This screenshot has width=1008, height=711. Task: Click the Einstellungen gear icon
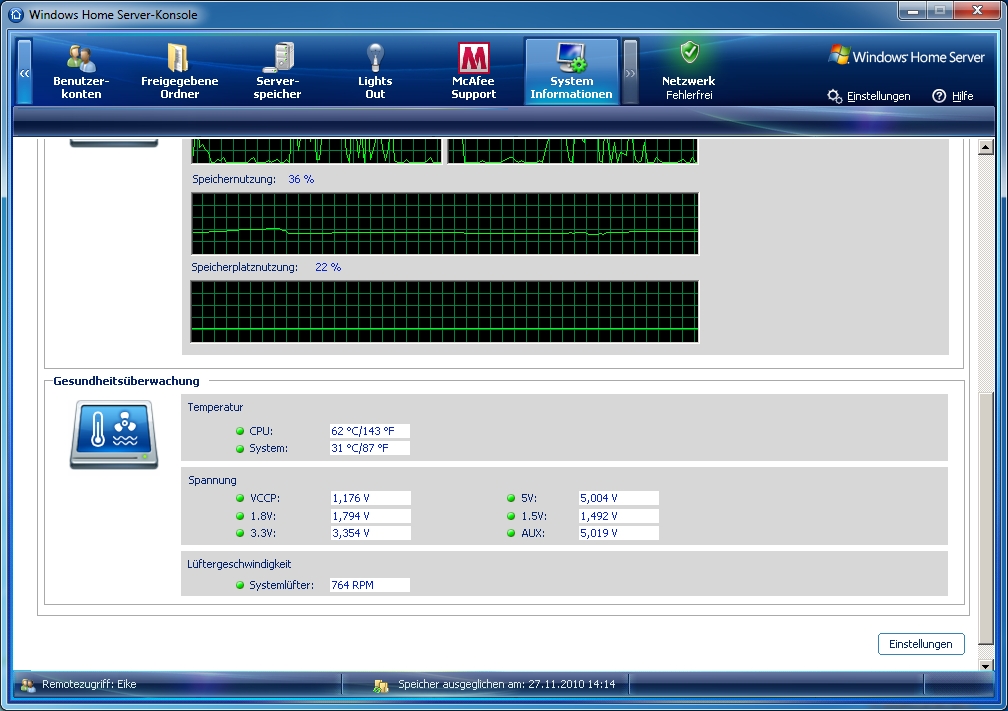click(834, 96)
